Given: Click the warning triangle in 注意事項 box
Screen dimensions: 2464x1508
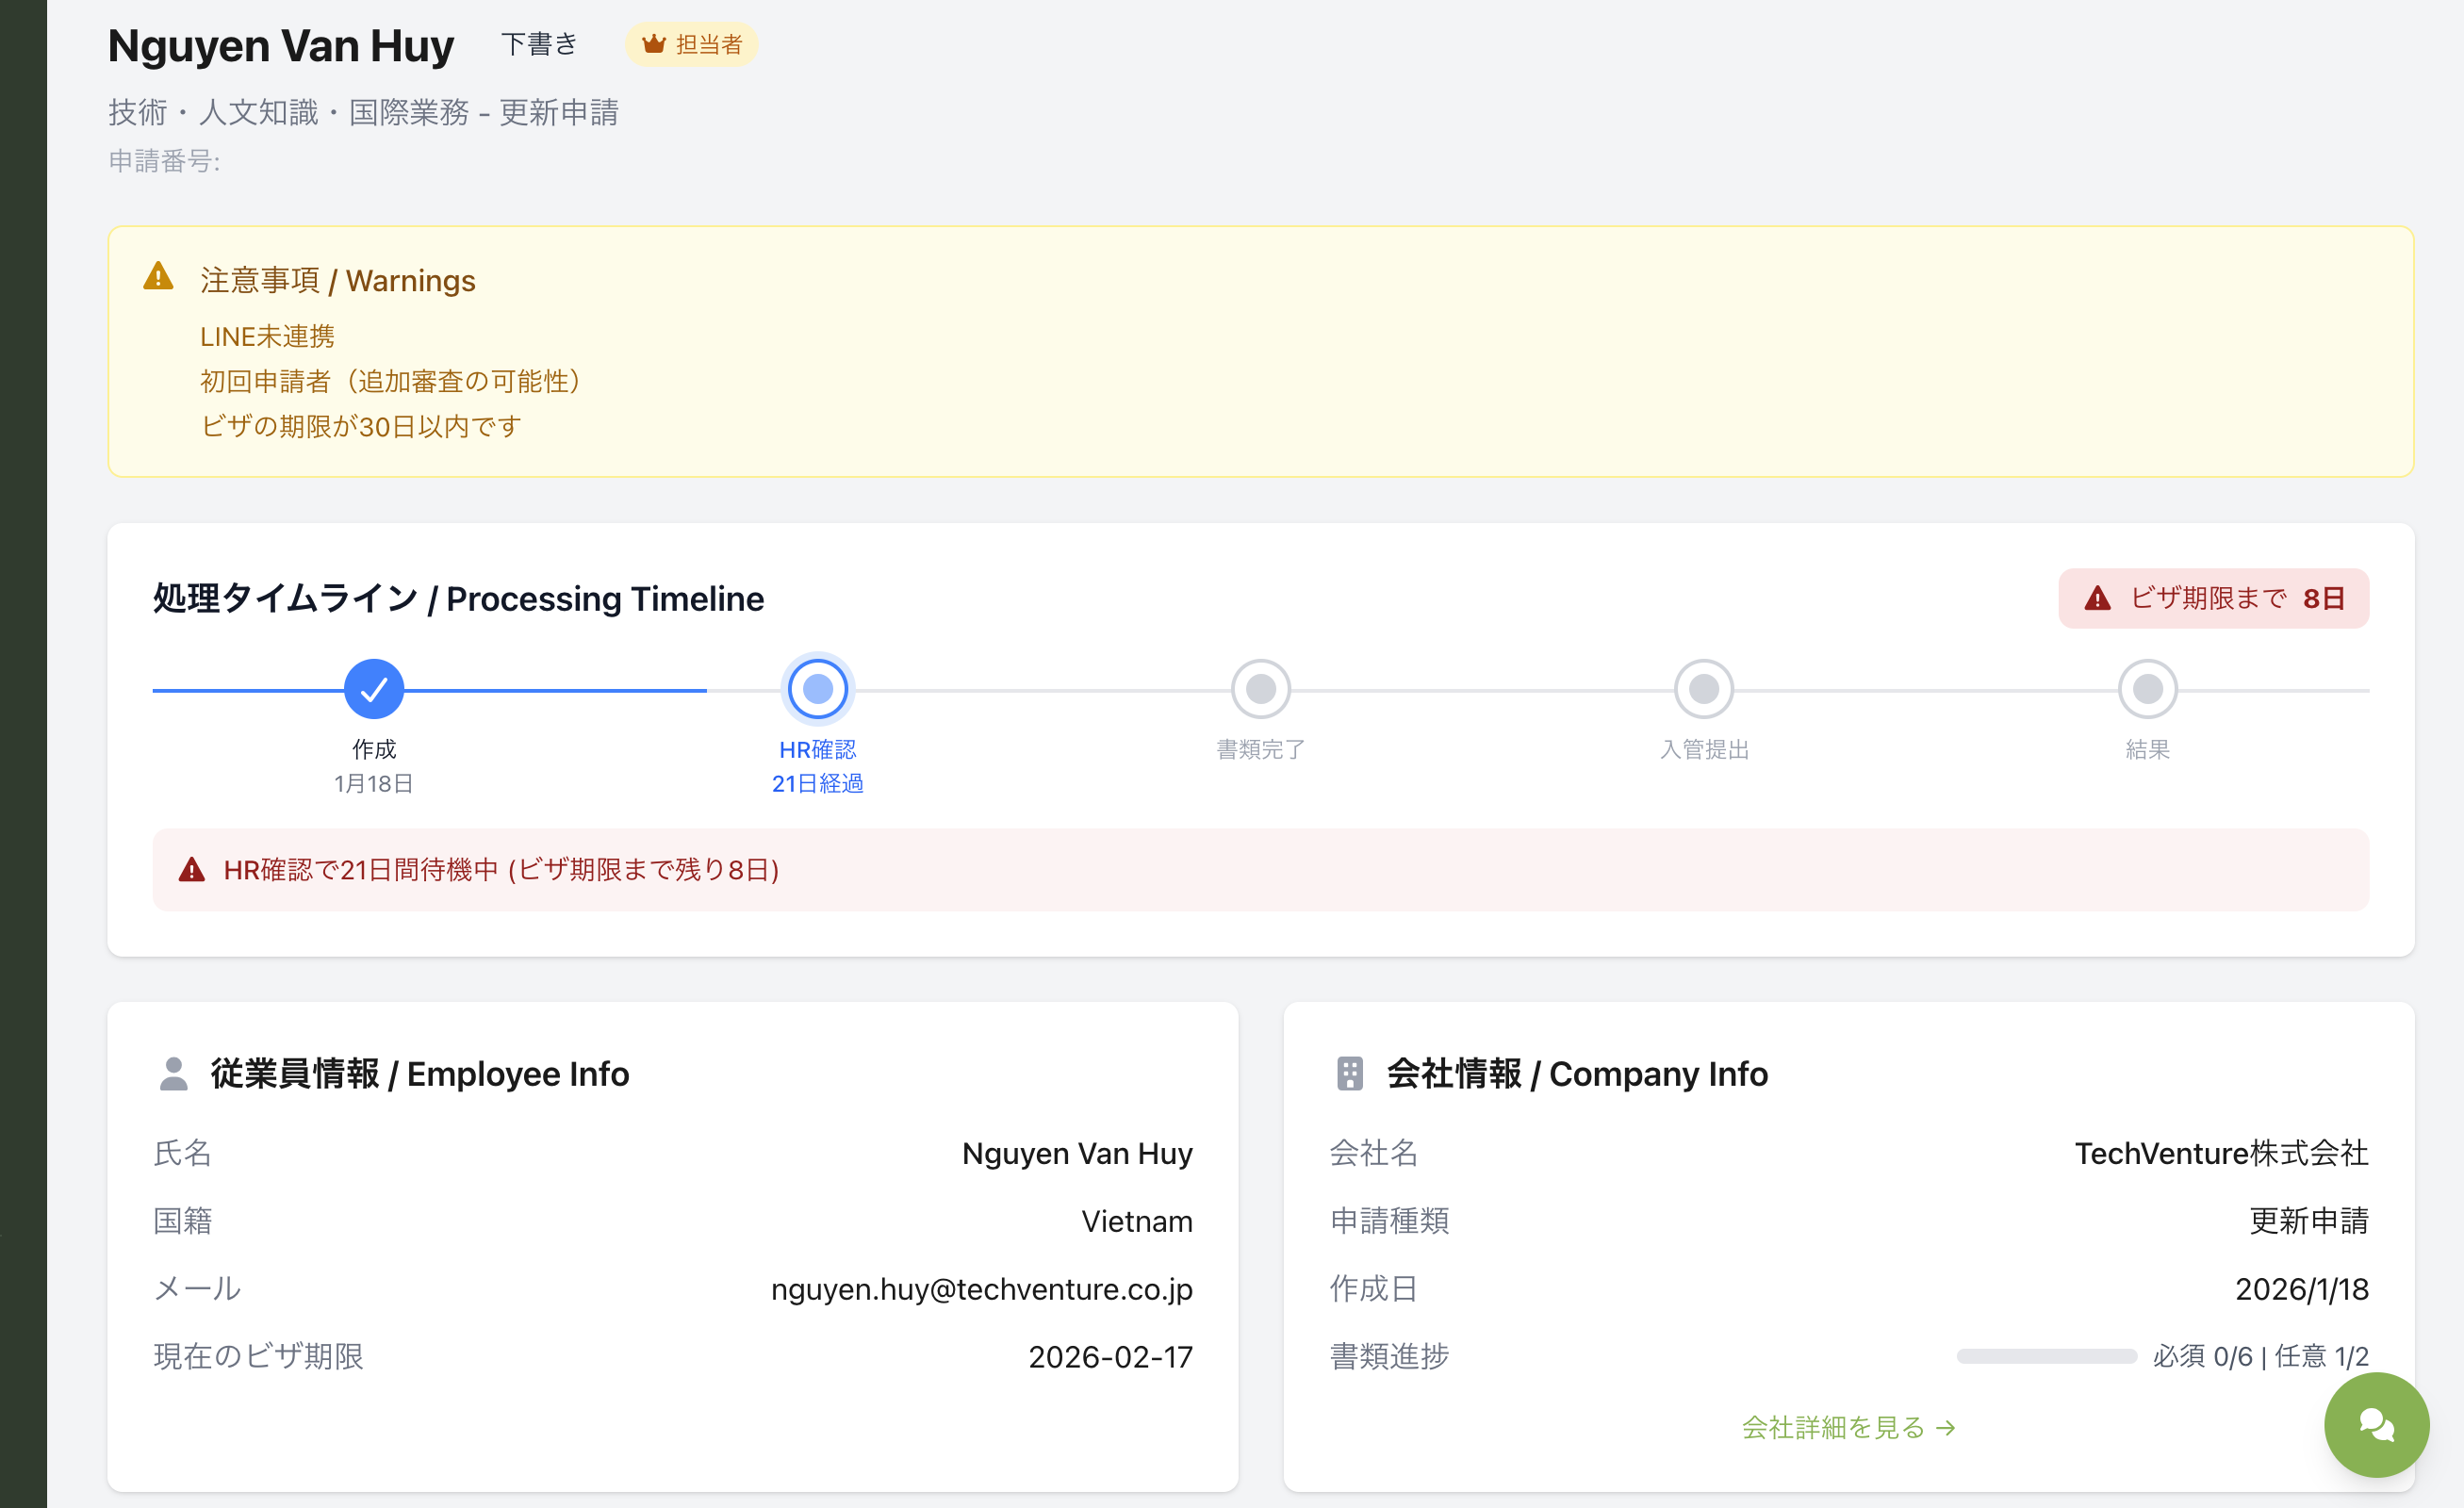Looking at the screenshot, I should point(158,276).
